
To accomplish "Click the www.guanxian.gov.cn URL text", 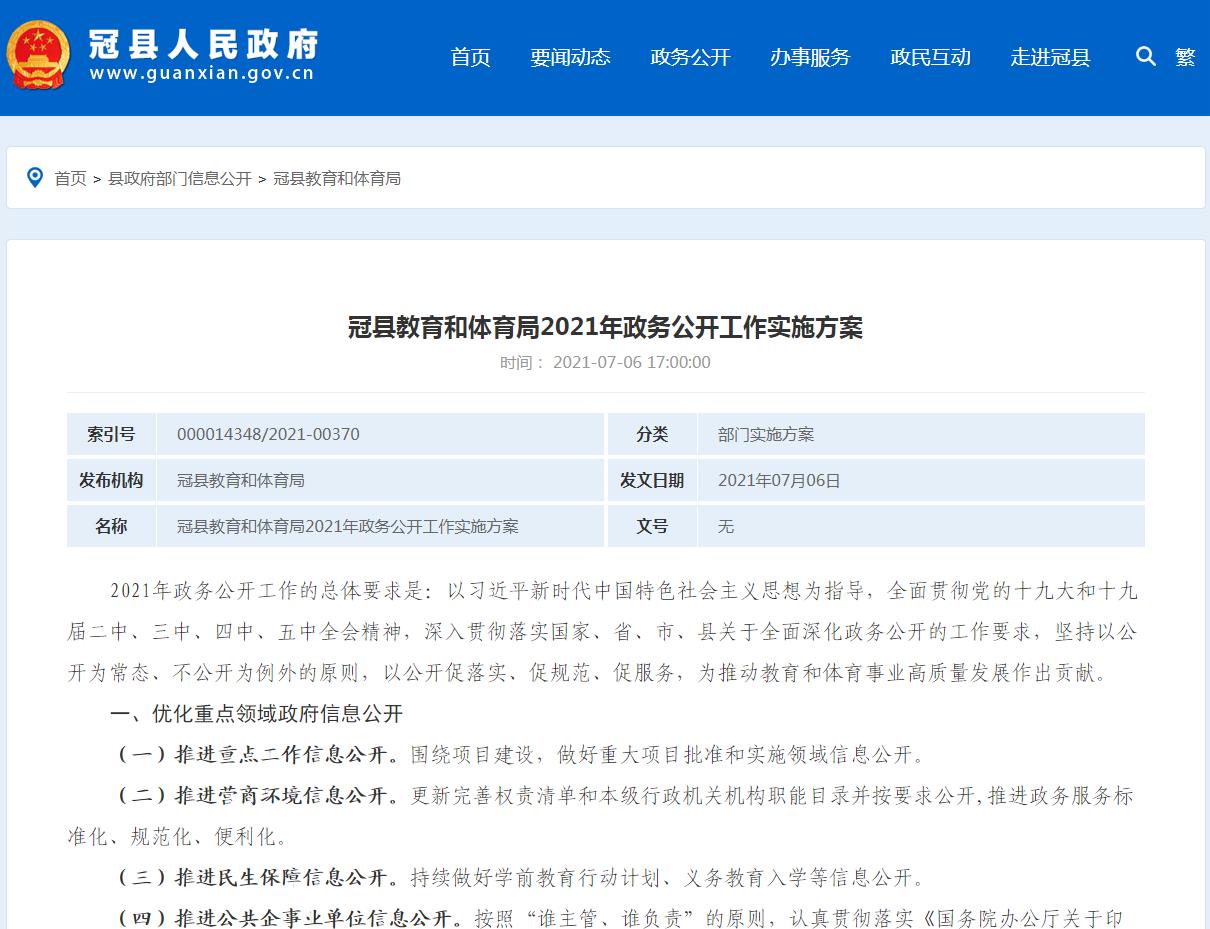I will (202, 73).
